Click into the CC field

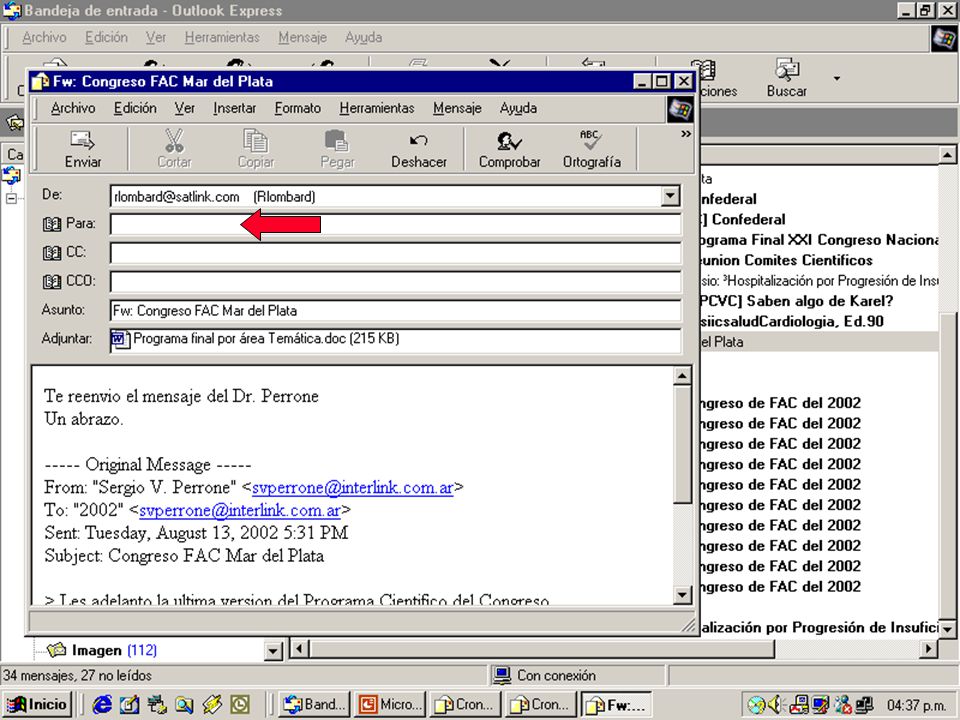click(396, 253)
